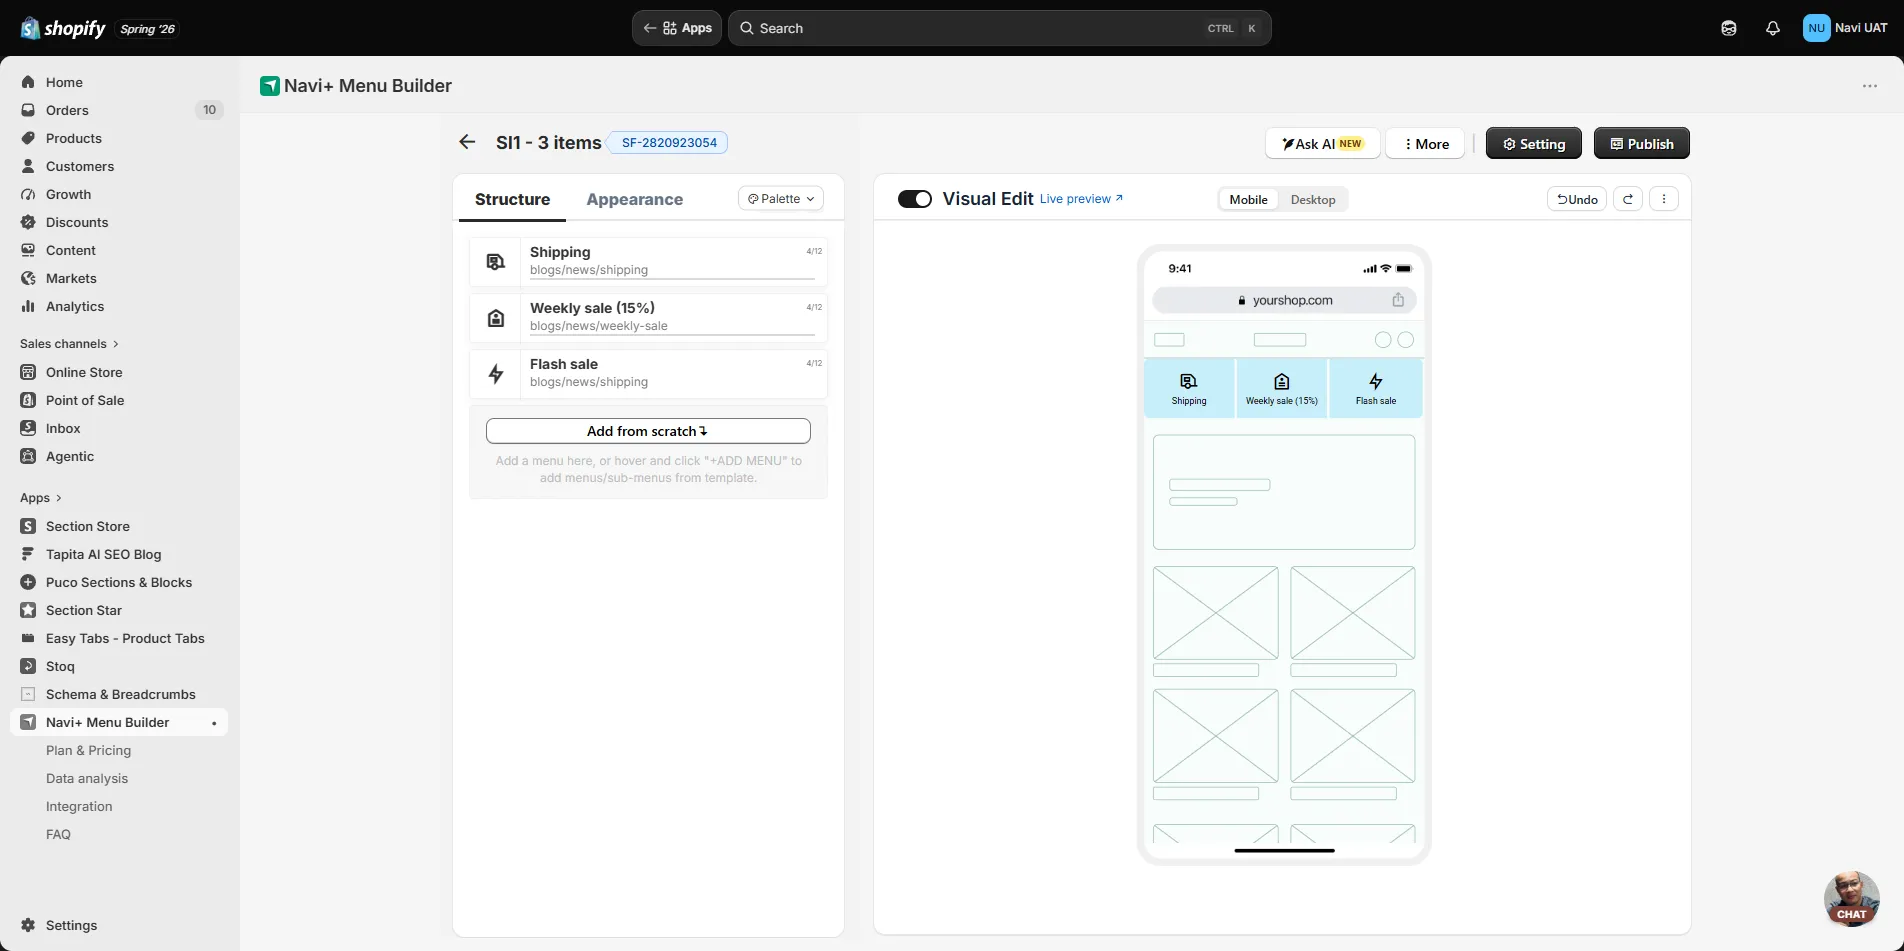Select Shipping icon in phone preview
This screenshot has height=951, width=1904.
(1189, 381)
